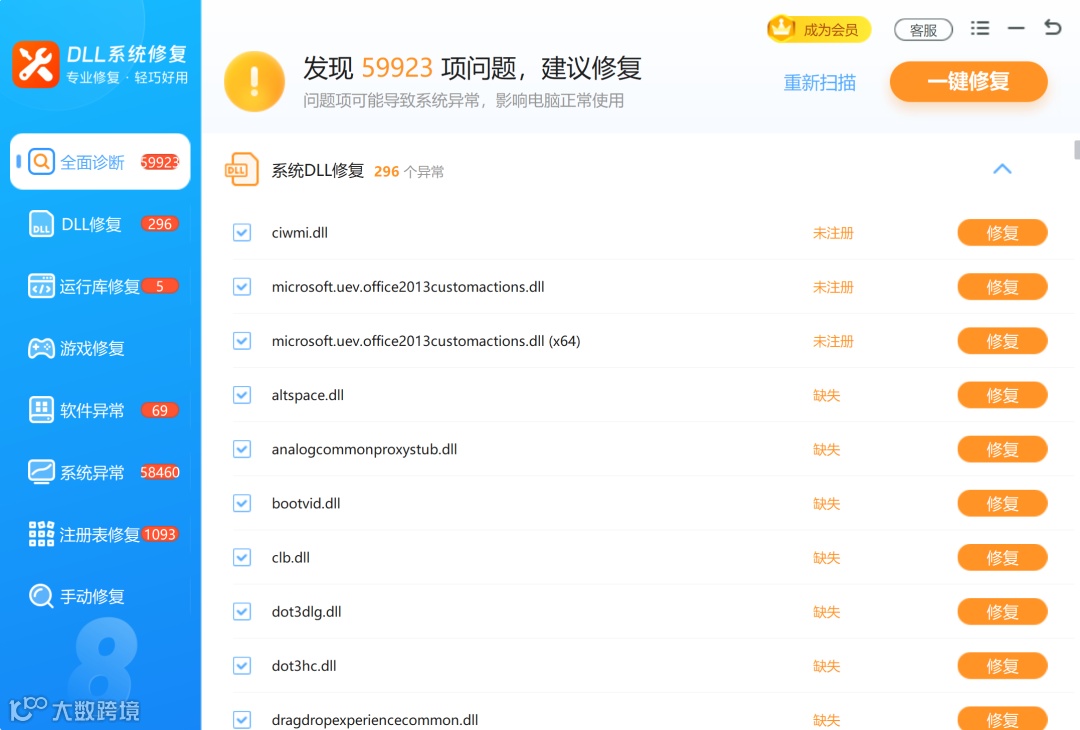The image size is (1080, 730).
Task: Click the back arrow icon at top right
Action: coord(1052,28)
